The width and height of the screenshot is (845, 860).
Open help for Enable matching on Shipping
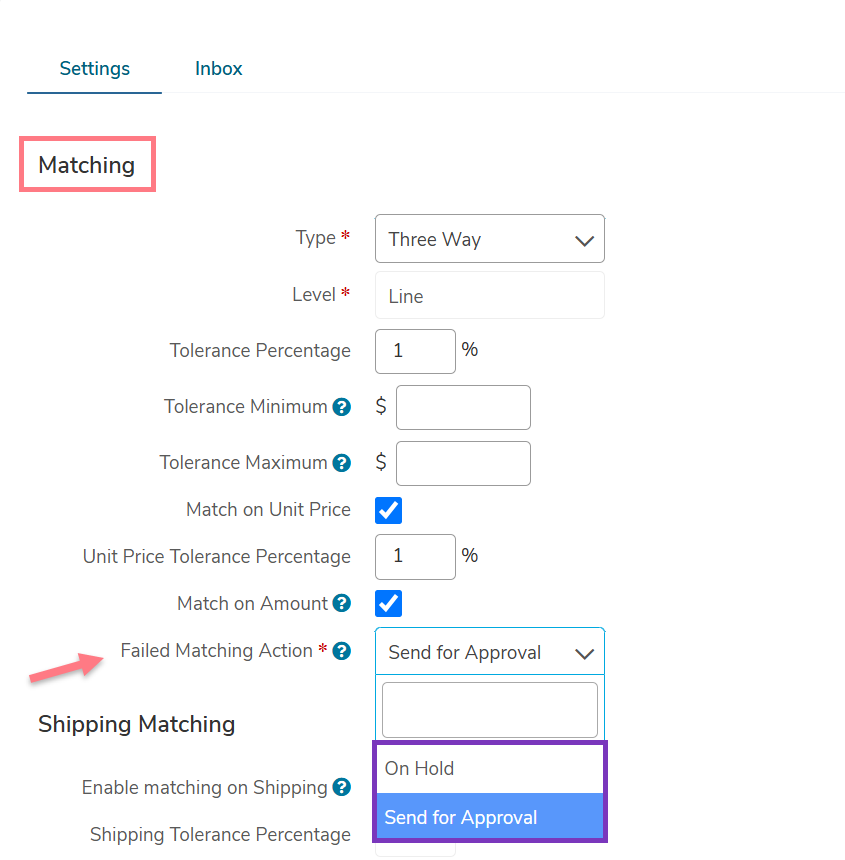342,787
